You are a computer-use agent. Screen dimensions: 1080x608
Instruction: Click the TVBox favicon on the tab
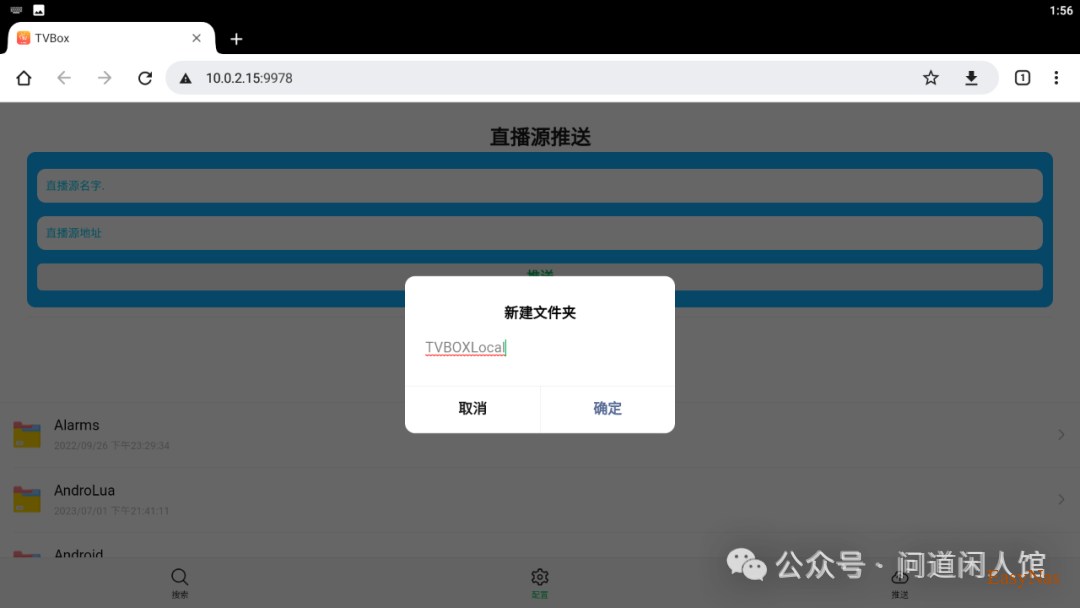tap(23, 38)
